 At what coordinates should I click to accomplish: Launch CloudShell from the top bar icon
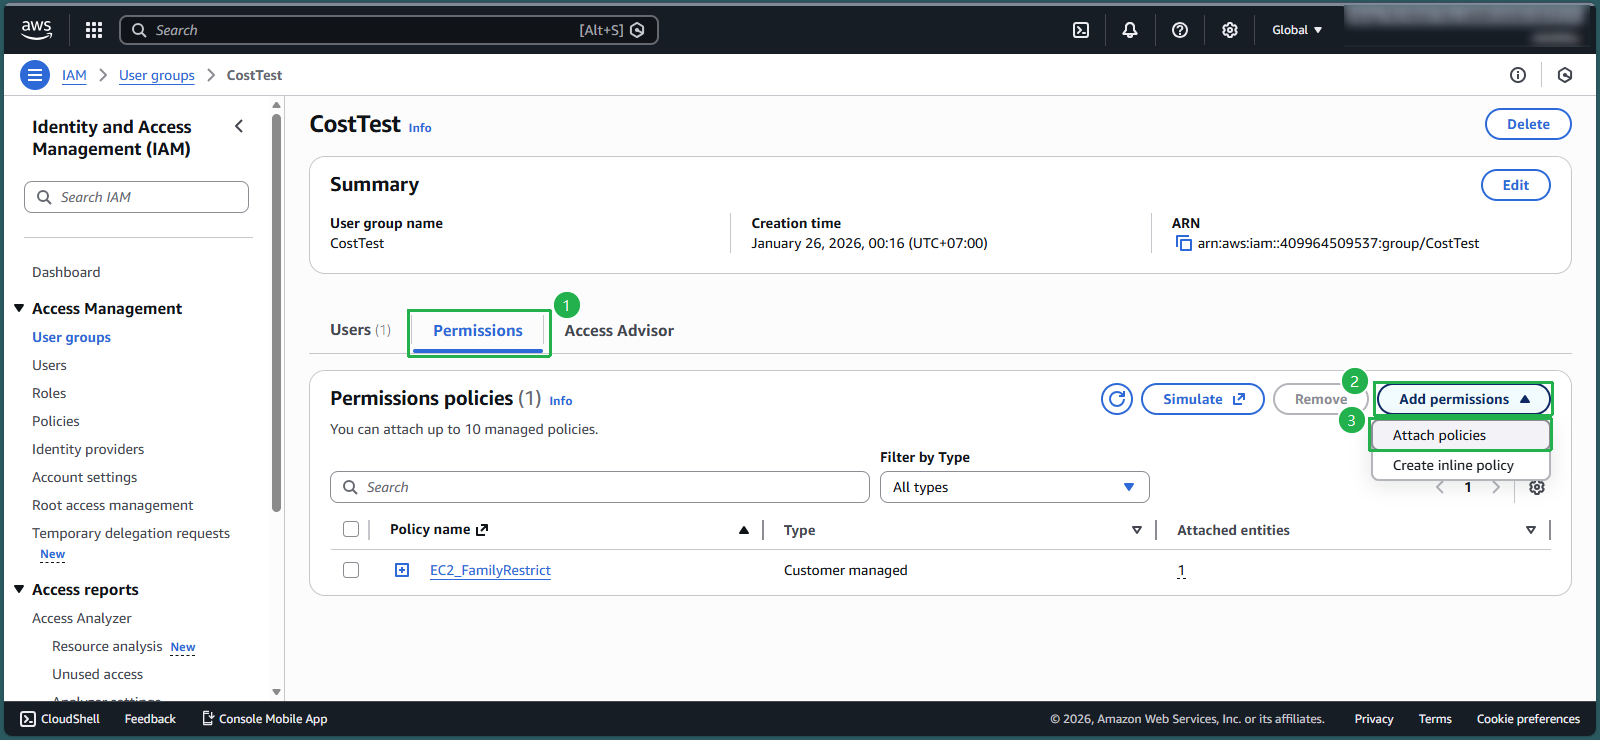point(1081,30)
